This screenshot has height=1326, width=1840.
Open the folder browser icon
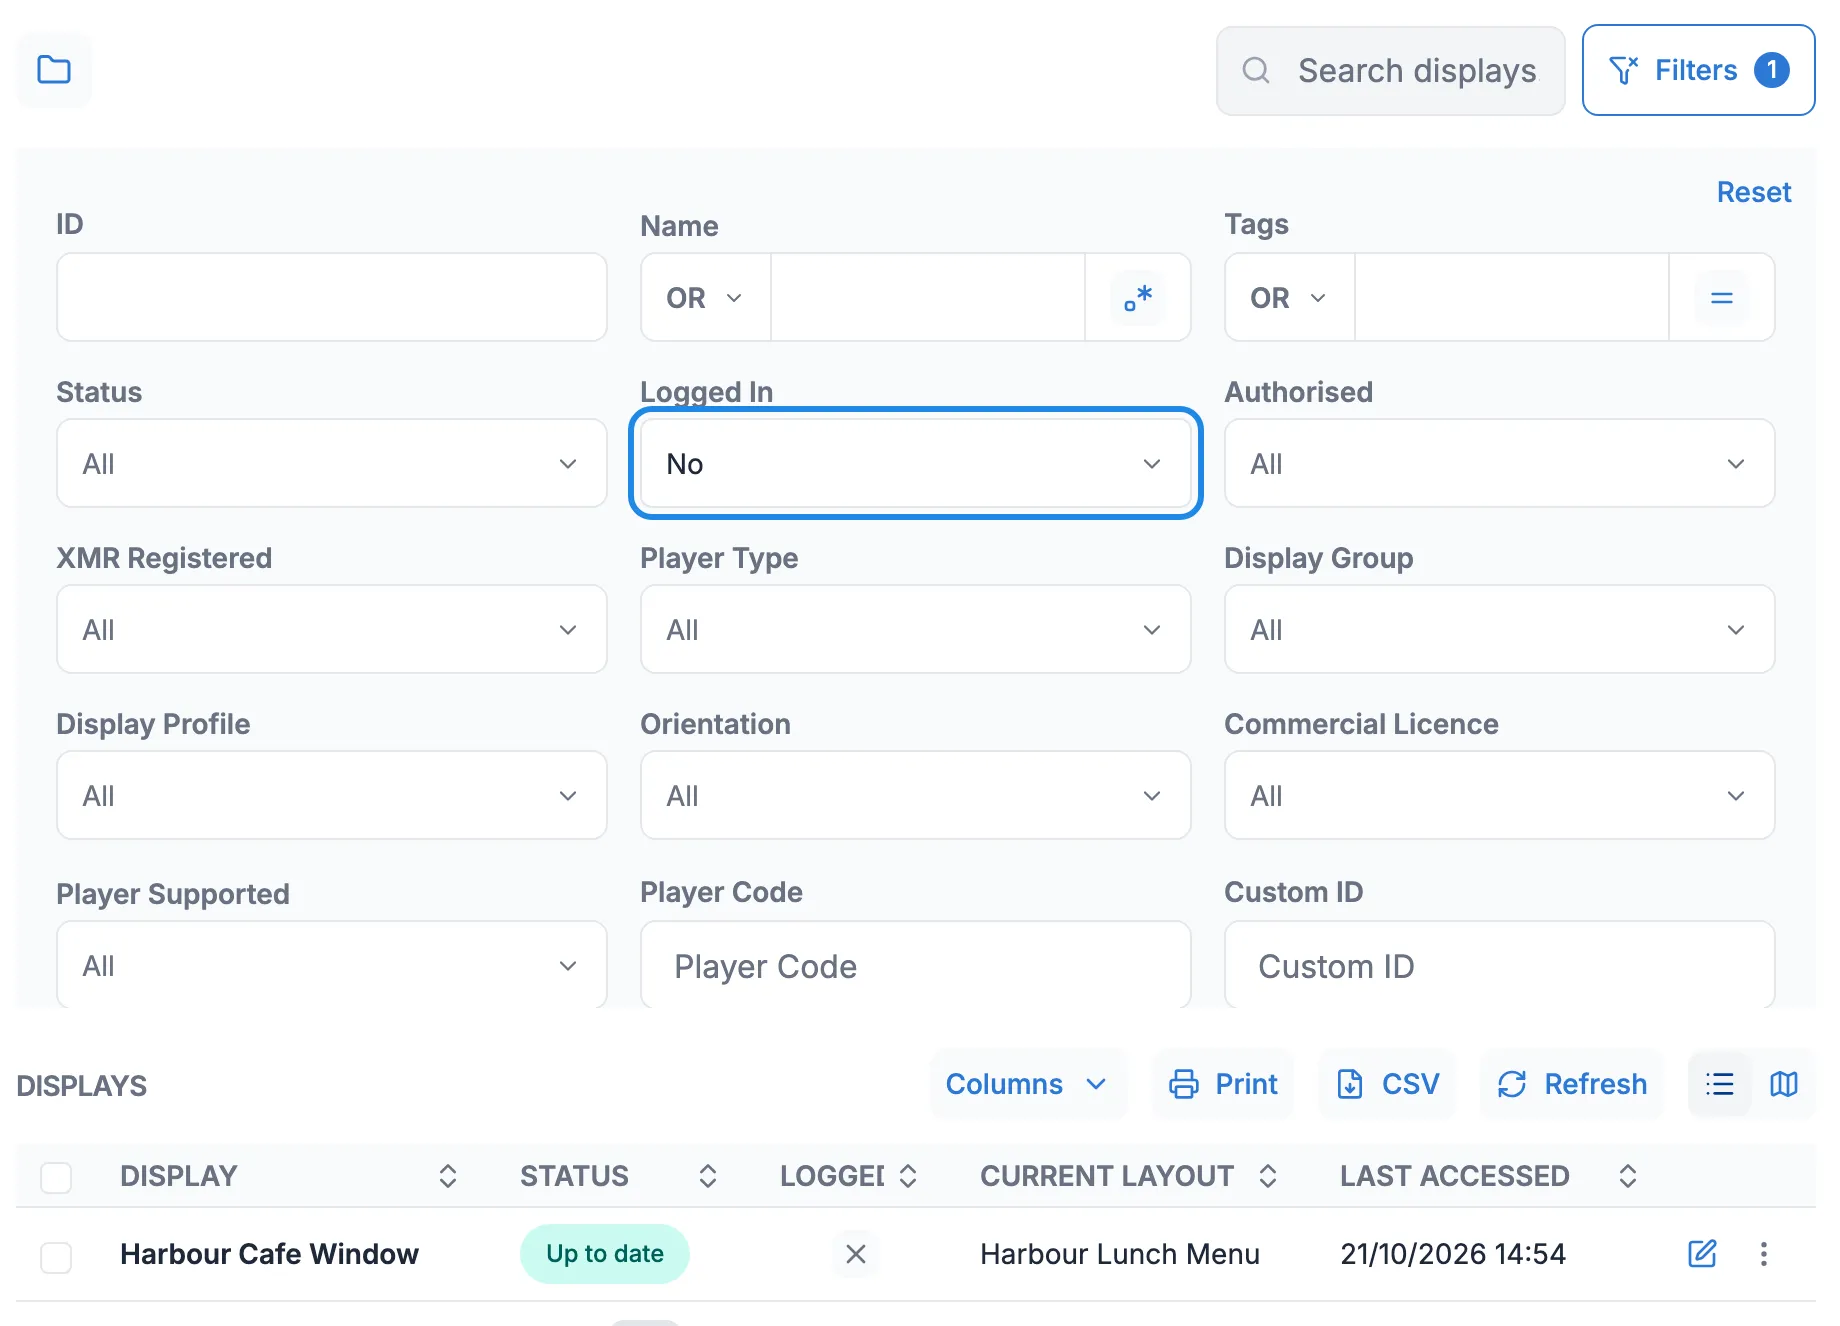[54, 70]
